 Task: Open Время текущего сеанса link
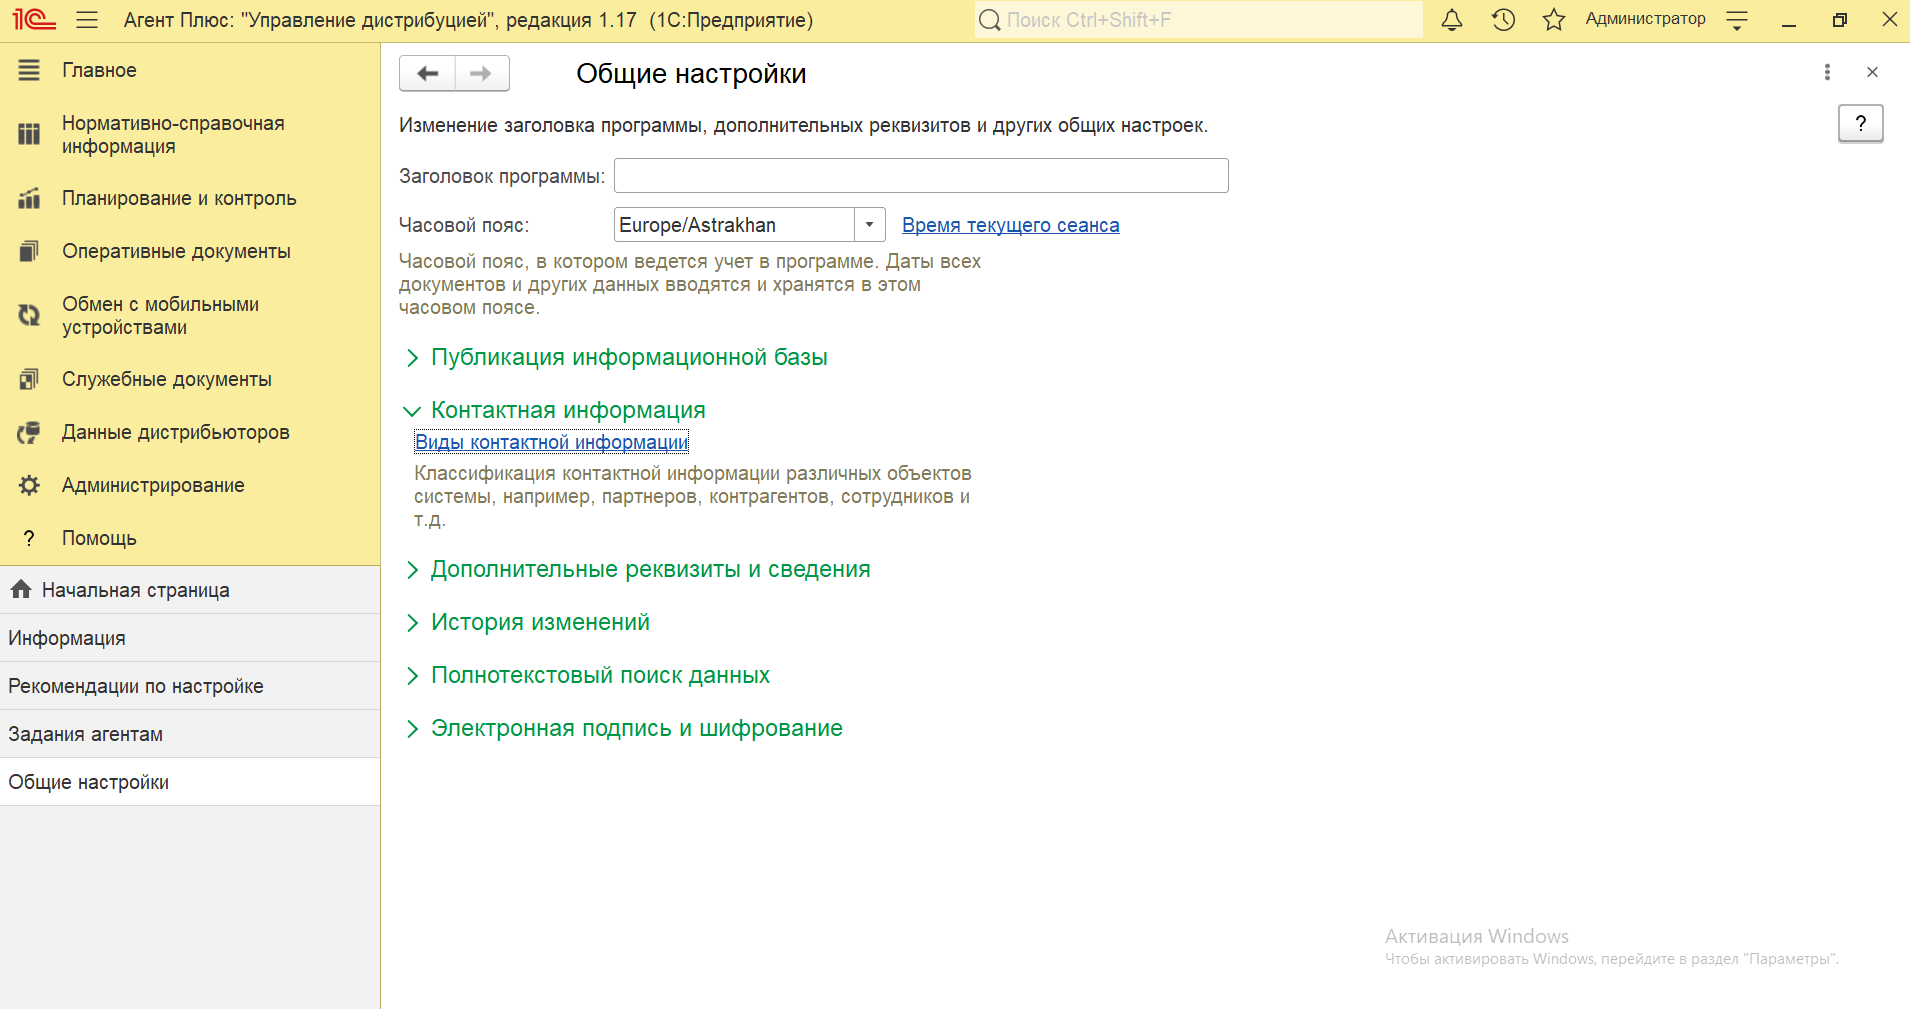pyautogui.click(x=1010, y=225)
